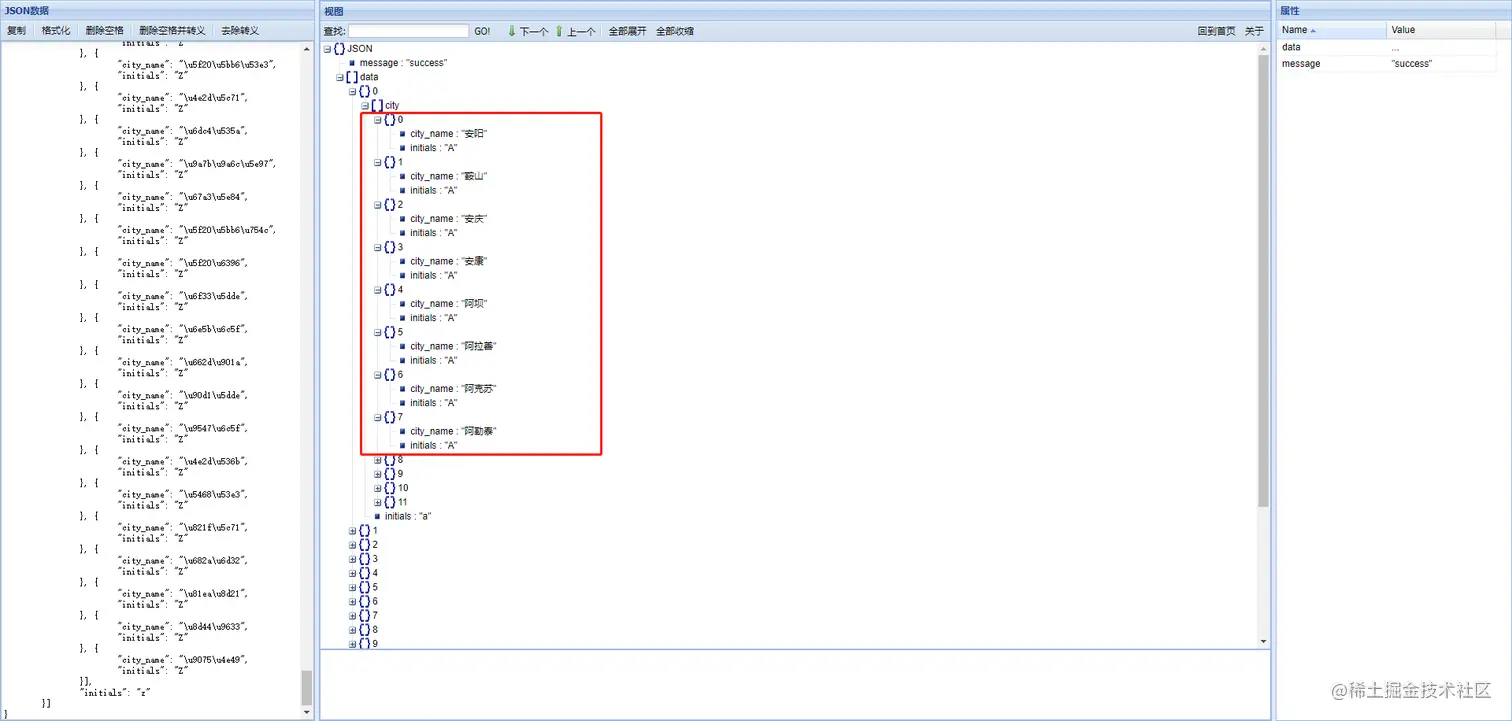1512x721 pixels.
Task: Select tree node city_name : "安阳"
Action: click(448, 134)
